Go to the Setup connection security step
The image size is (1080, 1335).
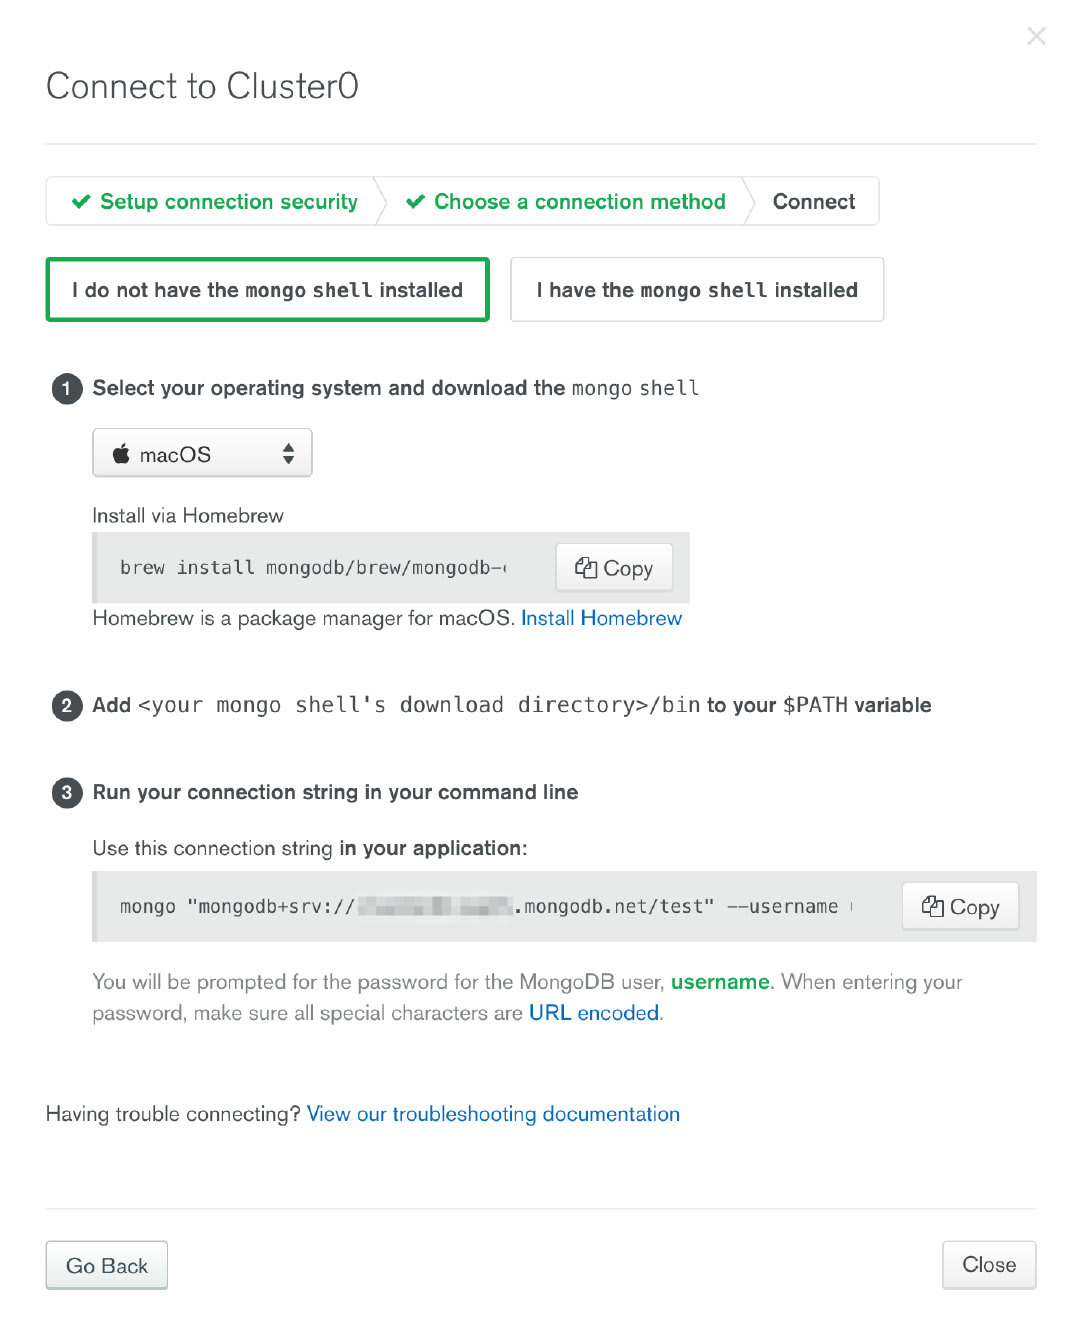(214, 202)
